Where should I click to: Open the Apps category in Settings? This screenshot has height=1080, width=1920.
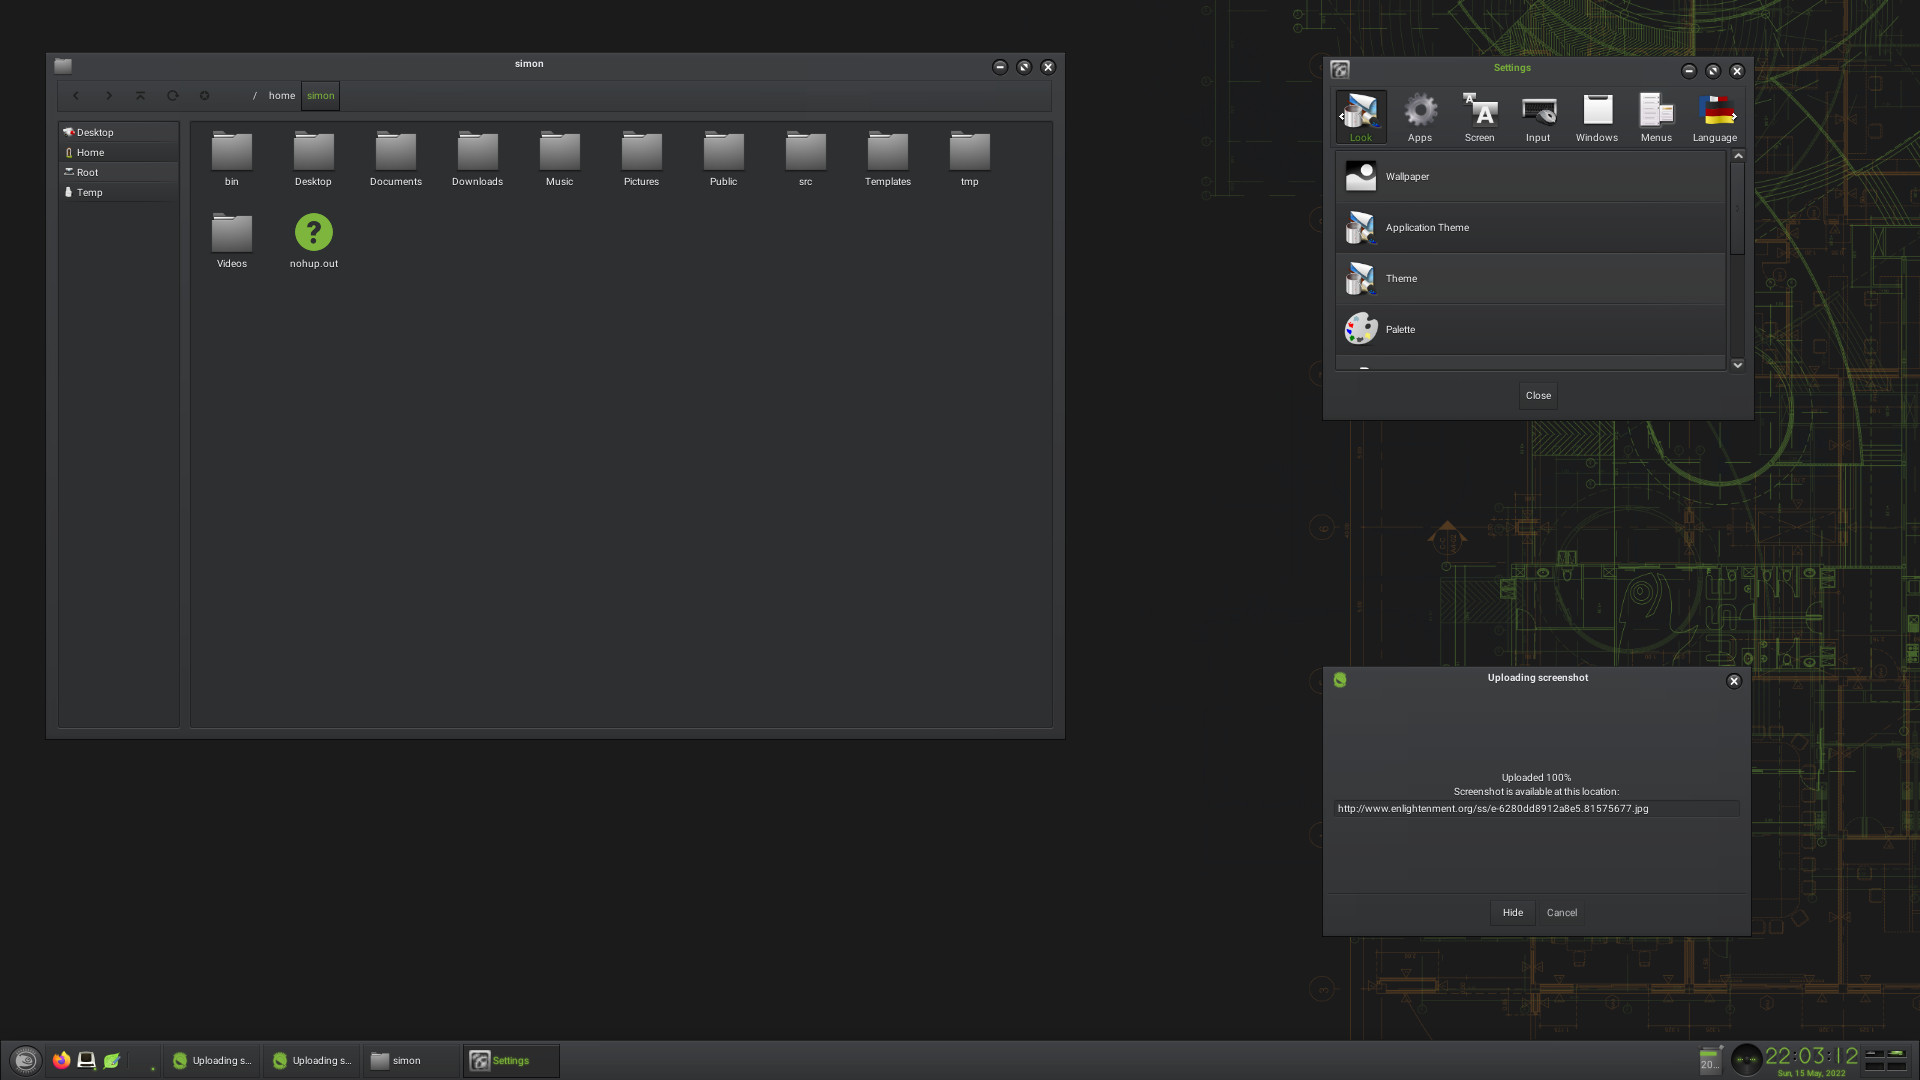1419,115
